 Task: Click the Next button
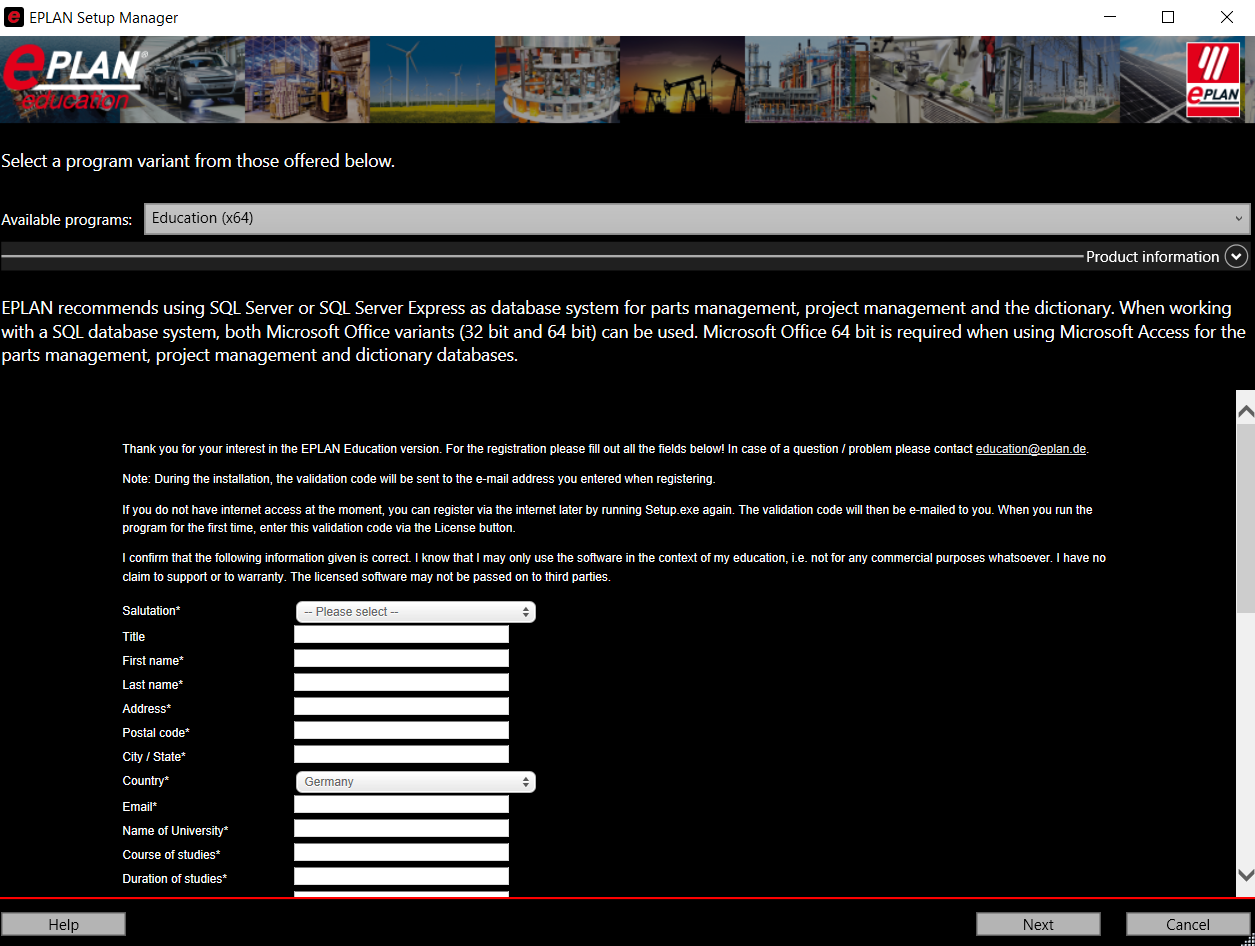[x=1038, y=924]
